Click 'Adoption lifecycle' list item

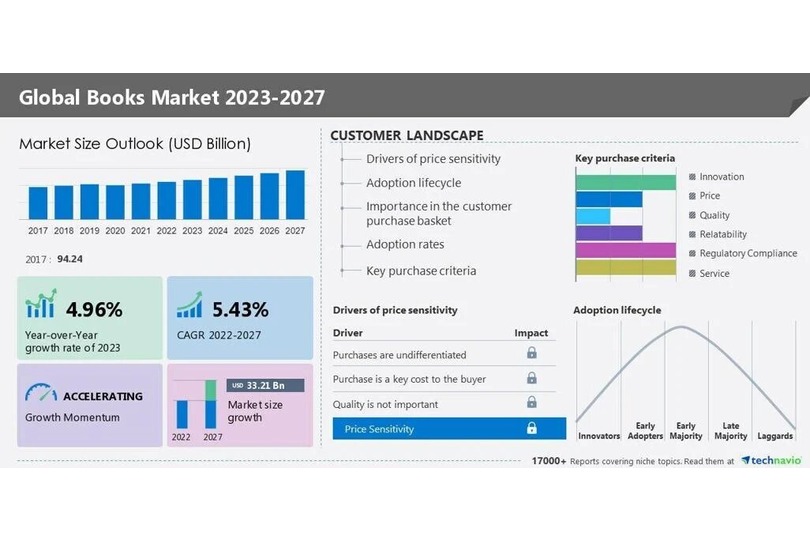pos(414,182)
